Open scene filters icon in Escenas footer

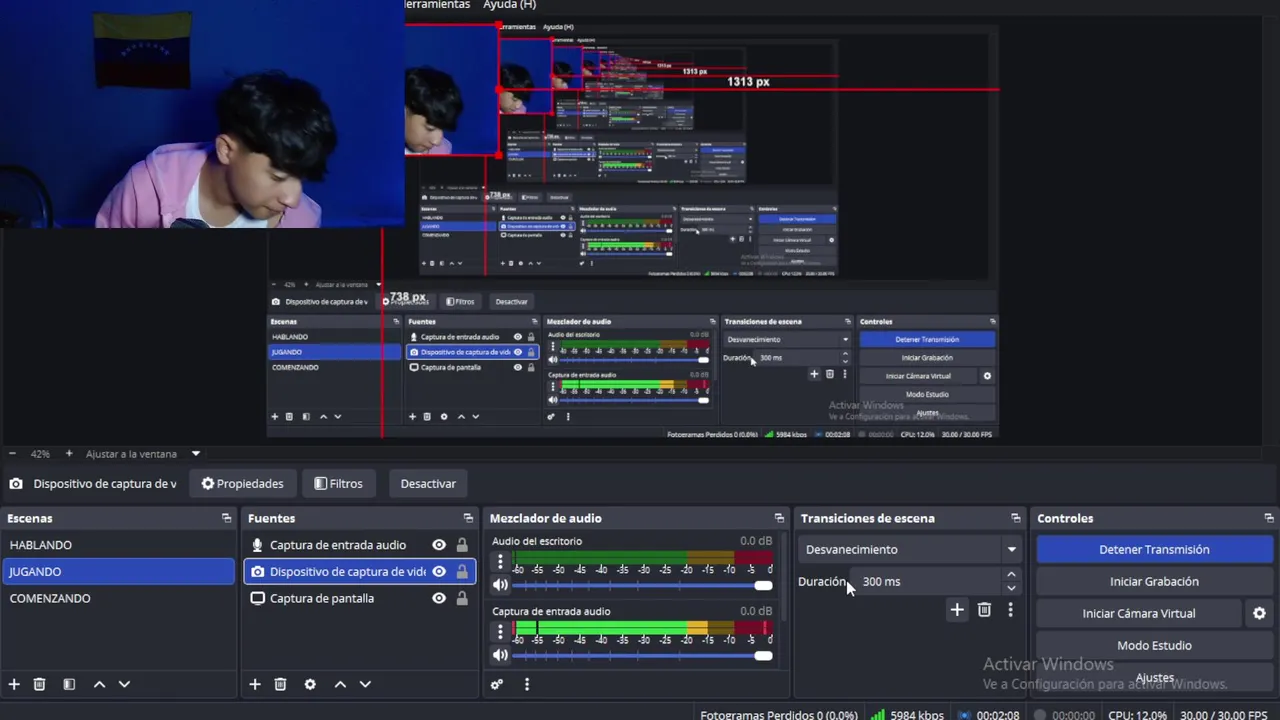69,684
